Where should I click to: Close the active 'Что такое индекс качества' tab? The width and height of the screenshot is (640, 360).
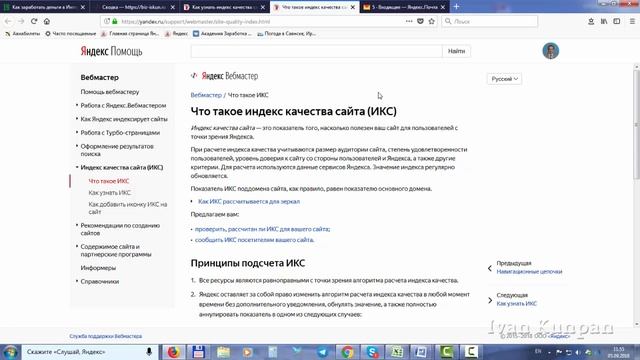(x=353, y=7)
